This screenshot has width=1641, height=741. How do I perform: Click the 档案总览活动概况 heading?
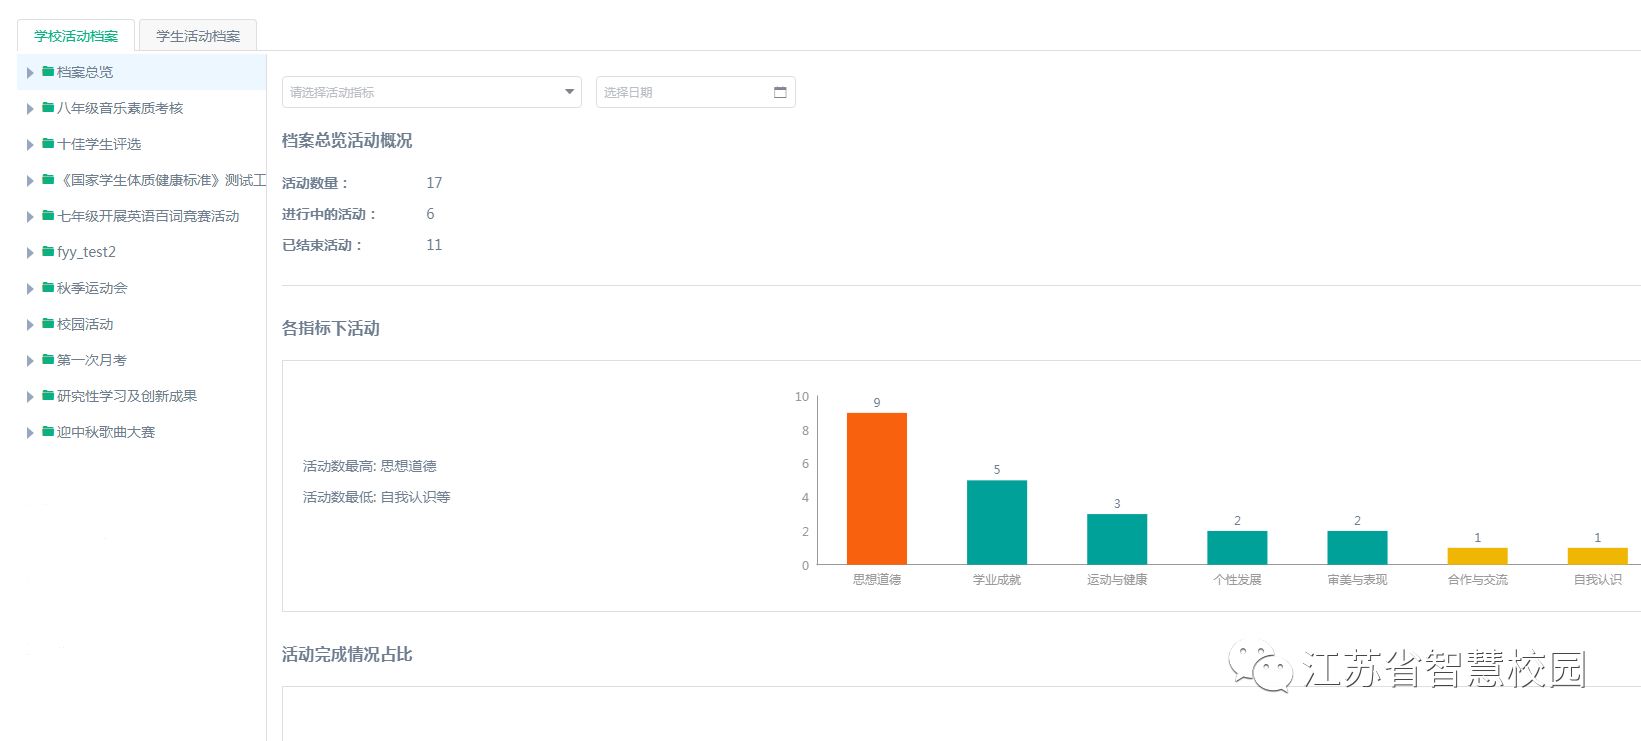click(x=347, y=141)
